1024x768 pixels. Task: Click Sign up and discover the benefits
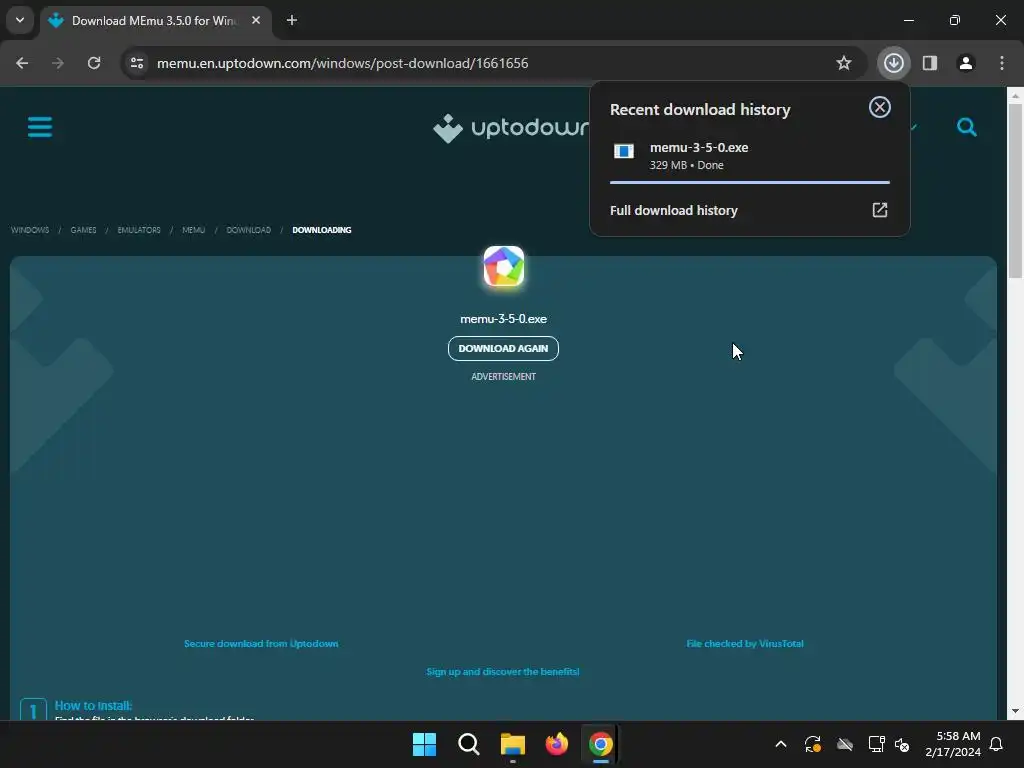point(503,671)
